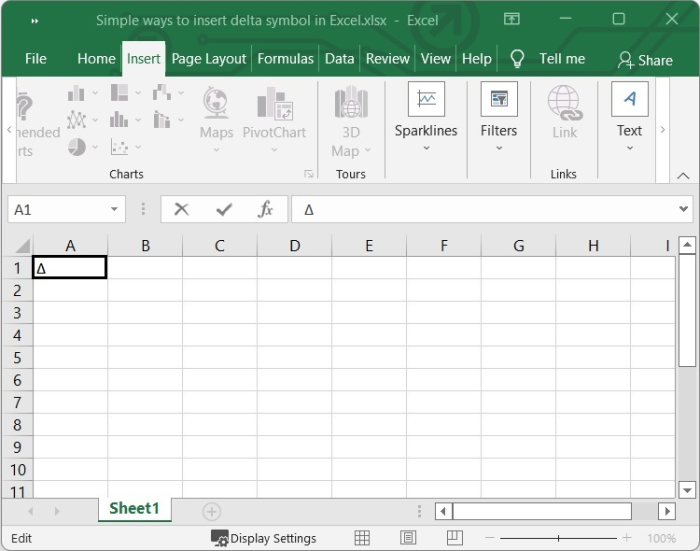This screenshot has width=700, height=551.
Task: Open the PivotChart button
Action: click(x=274, y=118)
